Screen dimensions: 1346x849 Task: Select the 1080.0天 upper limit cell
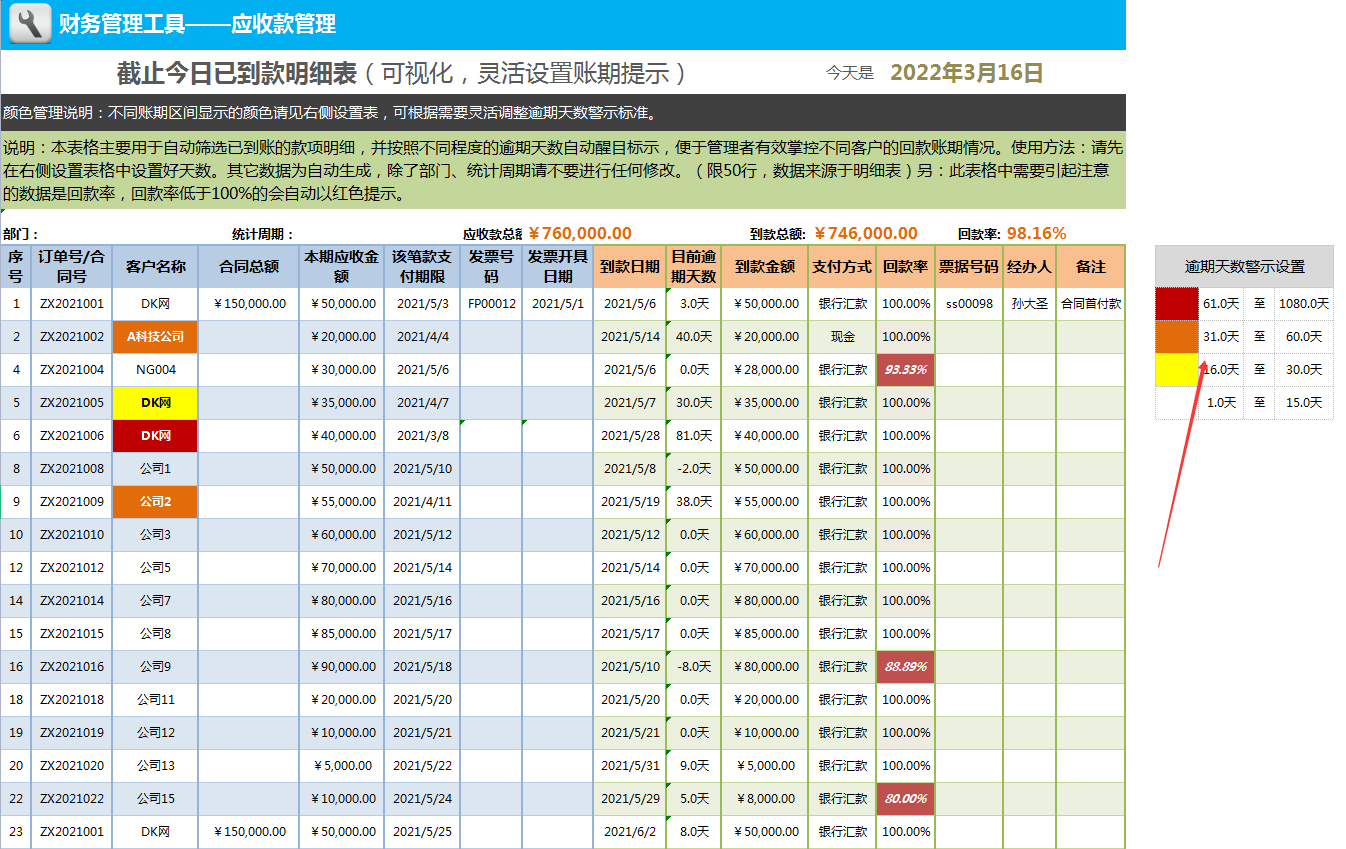[1304, 304]
